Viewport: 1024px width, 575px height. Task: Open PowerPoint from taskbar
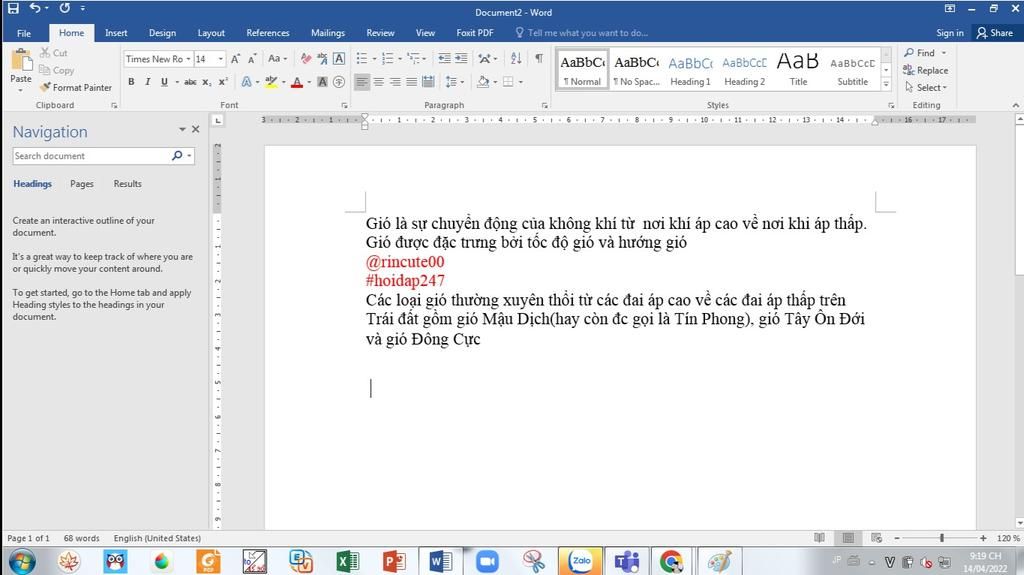394,561
